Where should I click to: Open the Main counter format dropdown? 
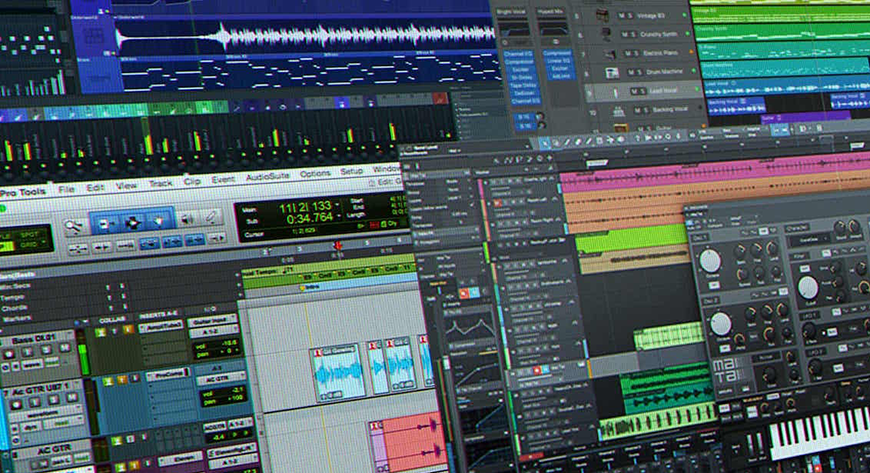[x=338, y=205]
